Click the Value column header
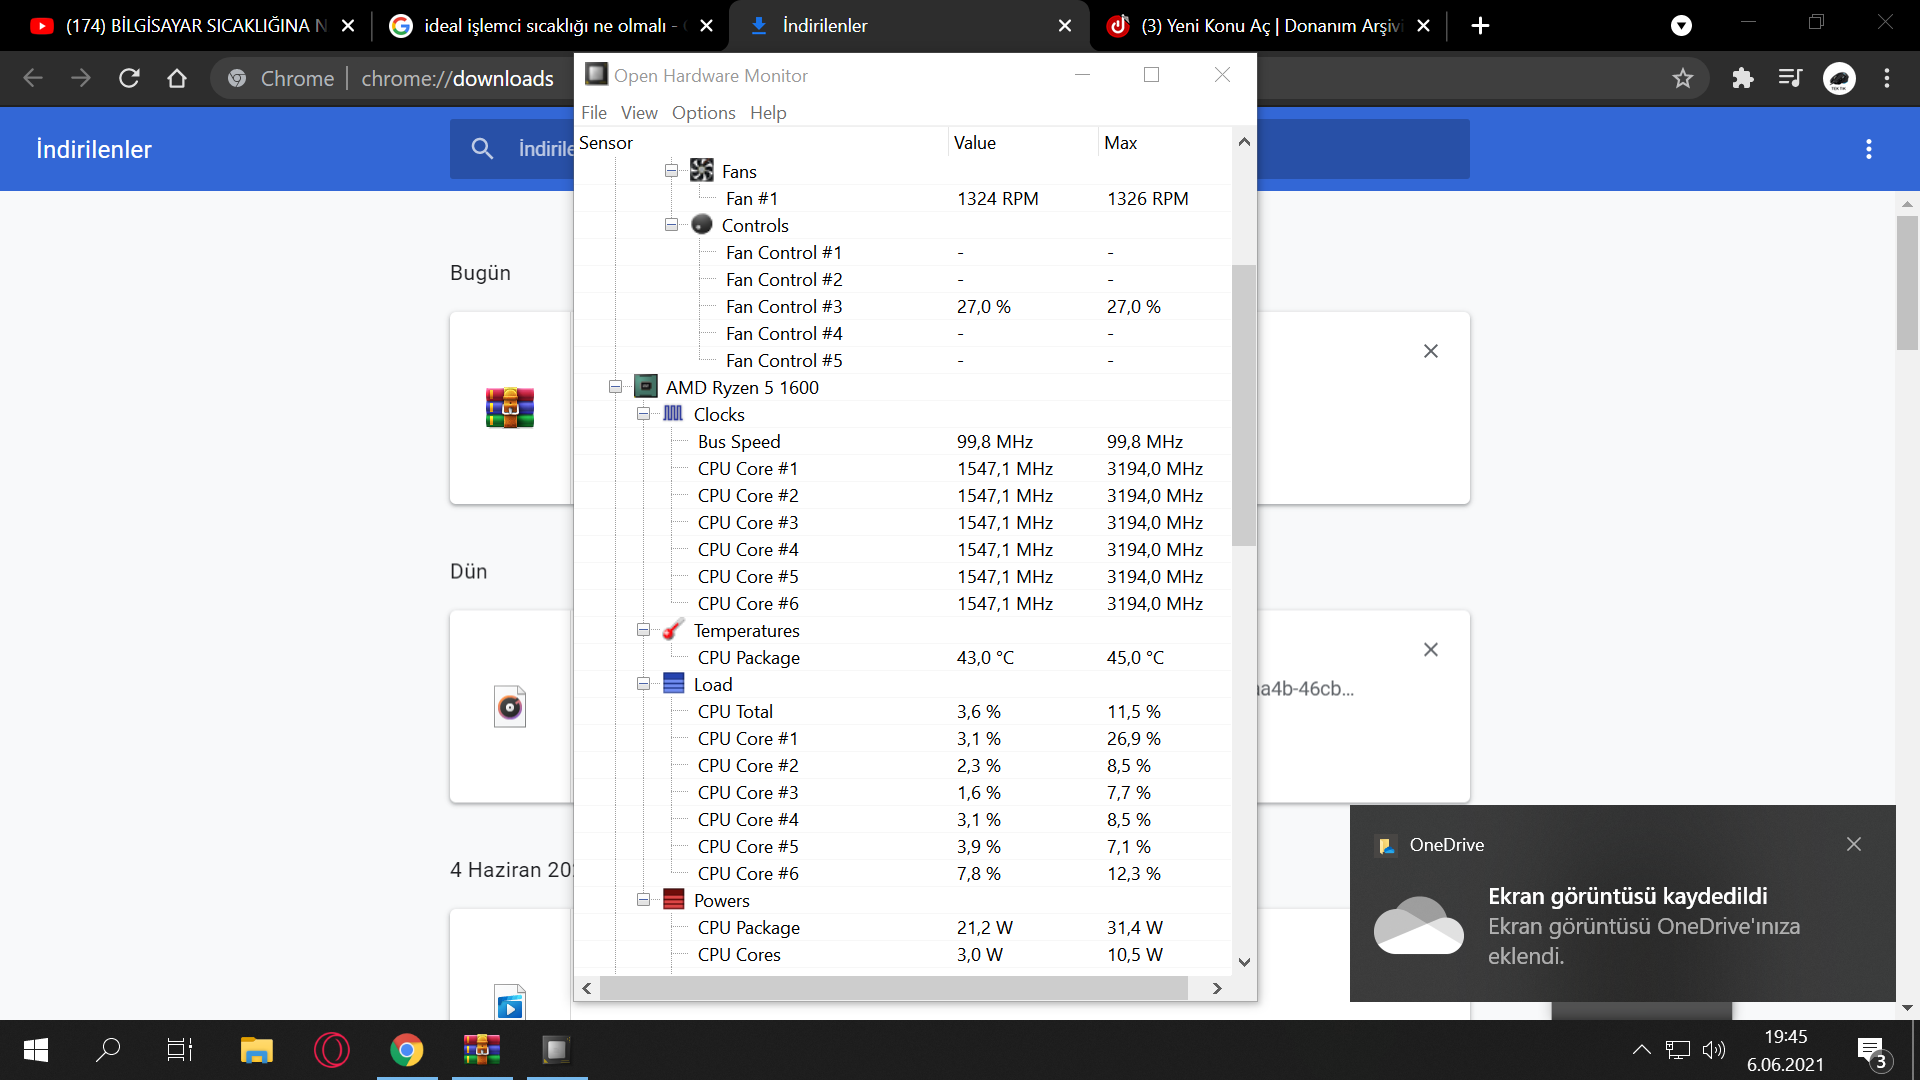 1023,142
